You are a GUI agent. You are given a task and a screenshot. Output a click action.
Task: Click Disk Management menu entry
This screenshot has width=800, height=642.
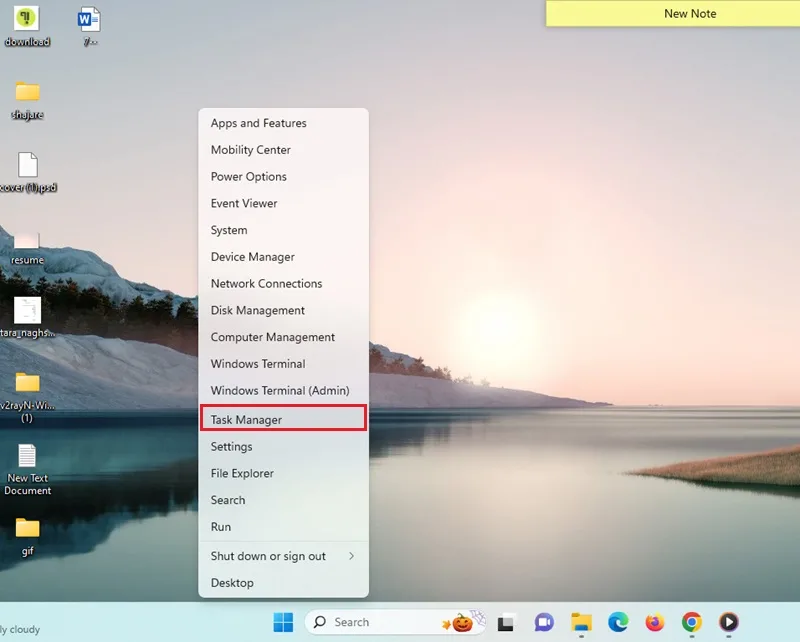(x=283, y=310)
